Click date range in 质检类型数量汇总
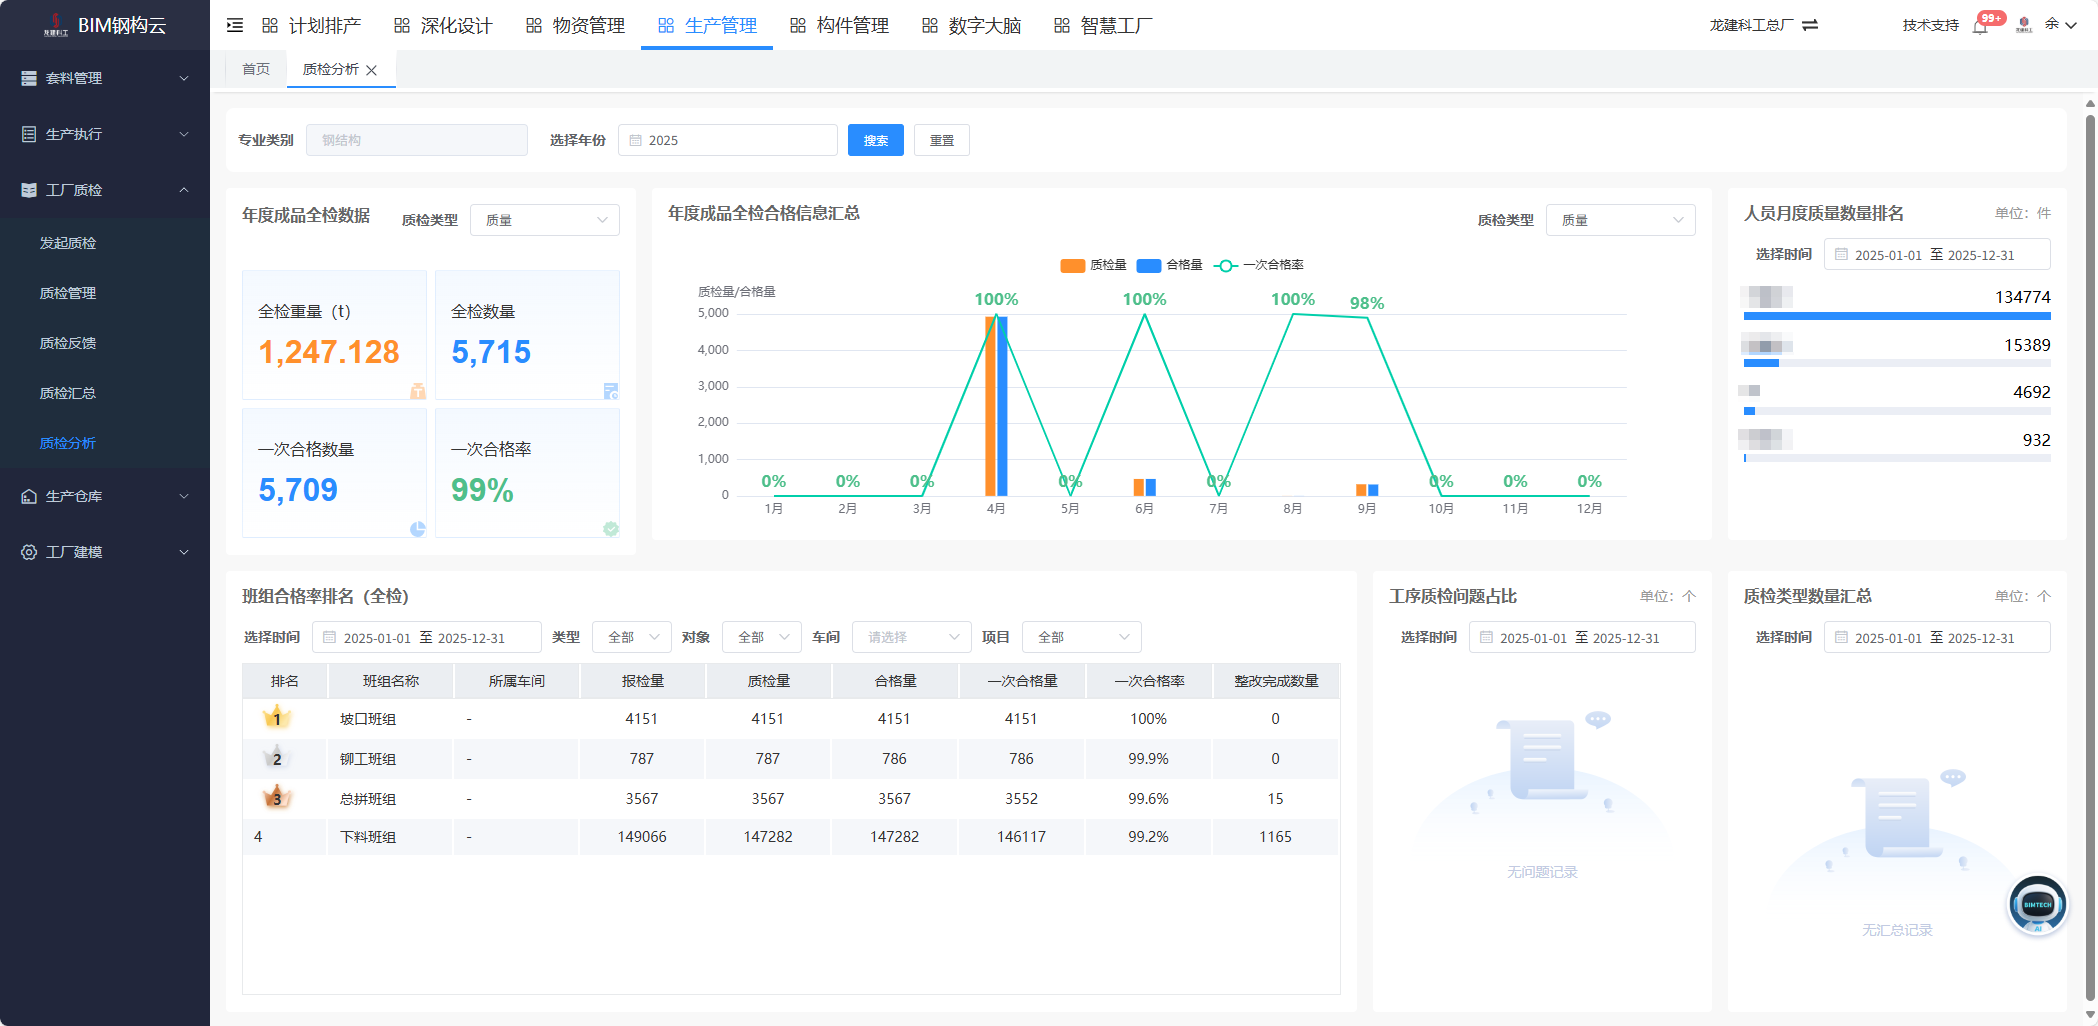 tap(1937, 637)
